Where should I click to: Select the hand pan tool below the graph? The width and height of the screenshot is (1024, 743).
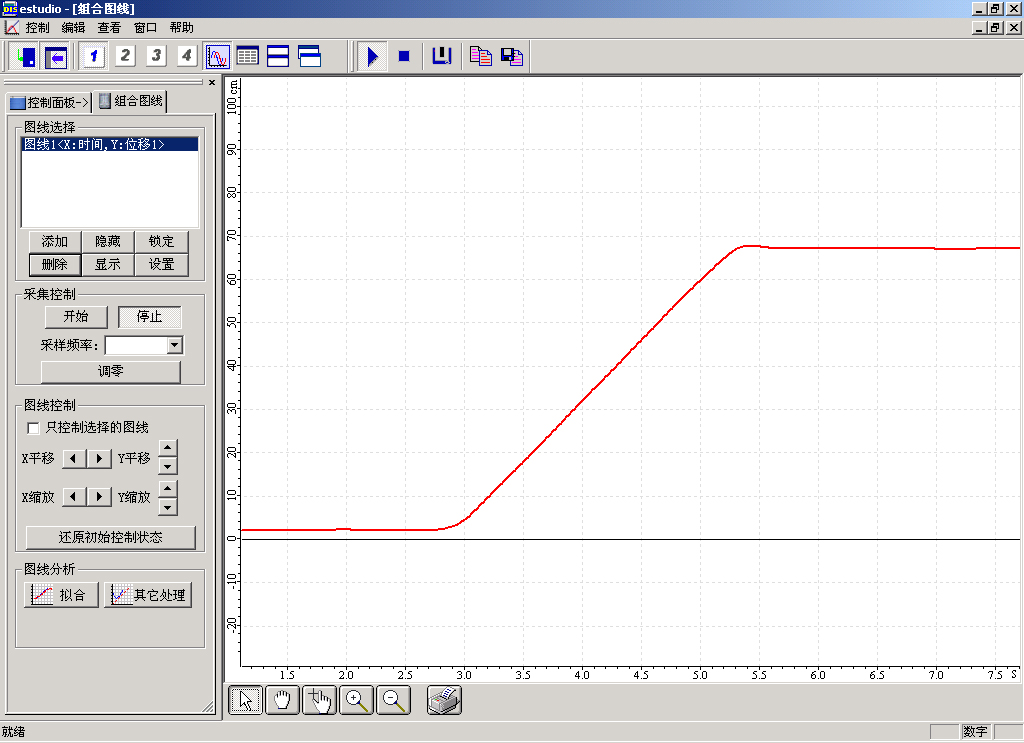[x=283, y=700]
